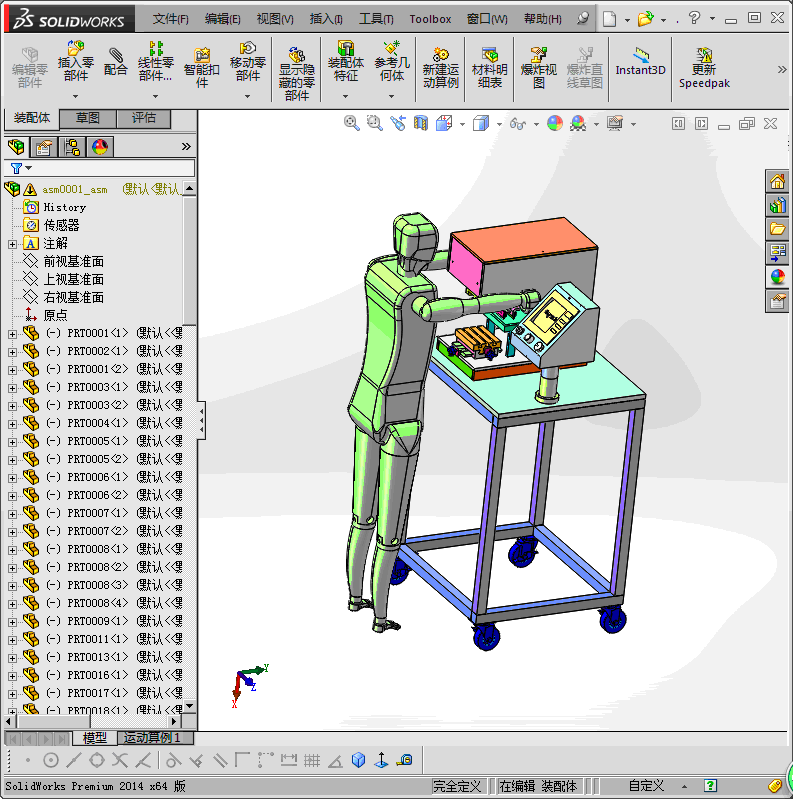Select the 原点 origin item
Viewport: 793px width, 799px height.
coord(55,315)
